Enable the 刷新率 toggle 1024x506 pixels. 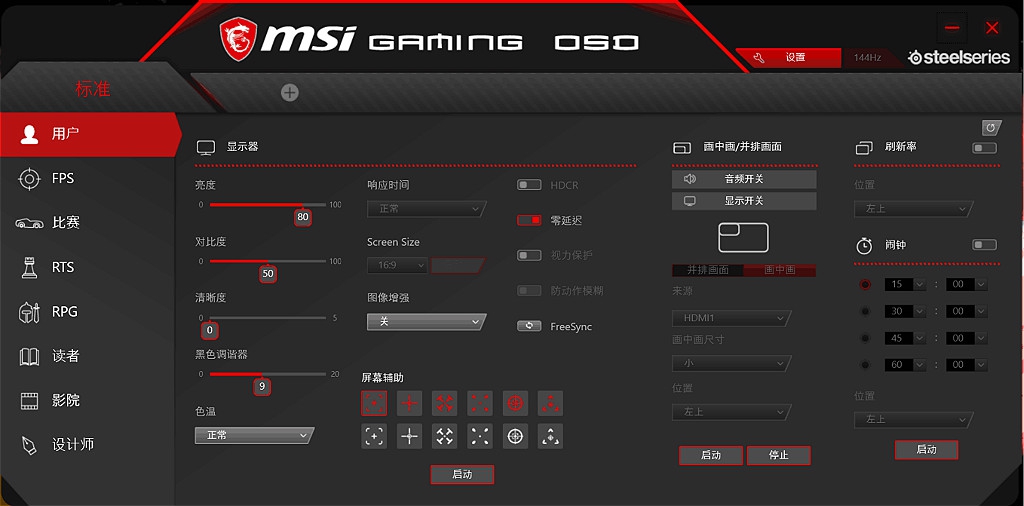984,148
